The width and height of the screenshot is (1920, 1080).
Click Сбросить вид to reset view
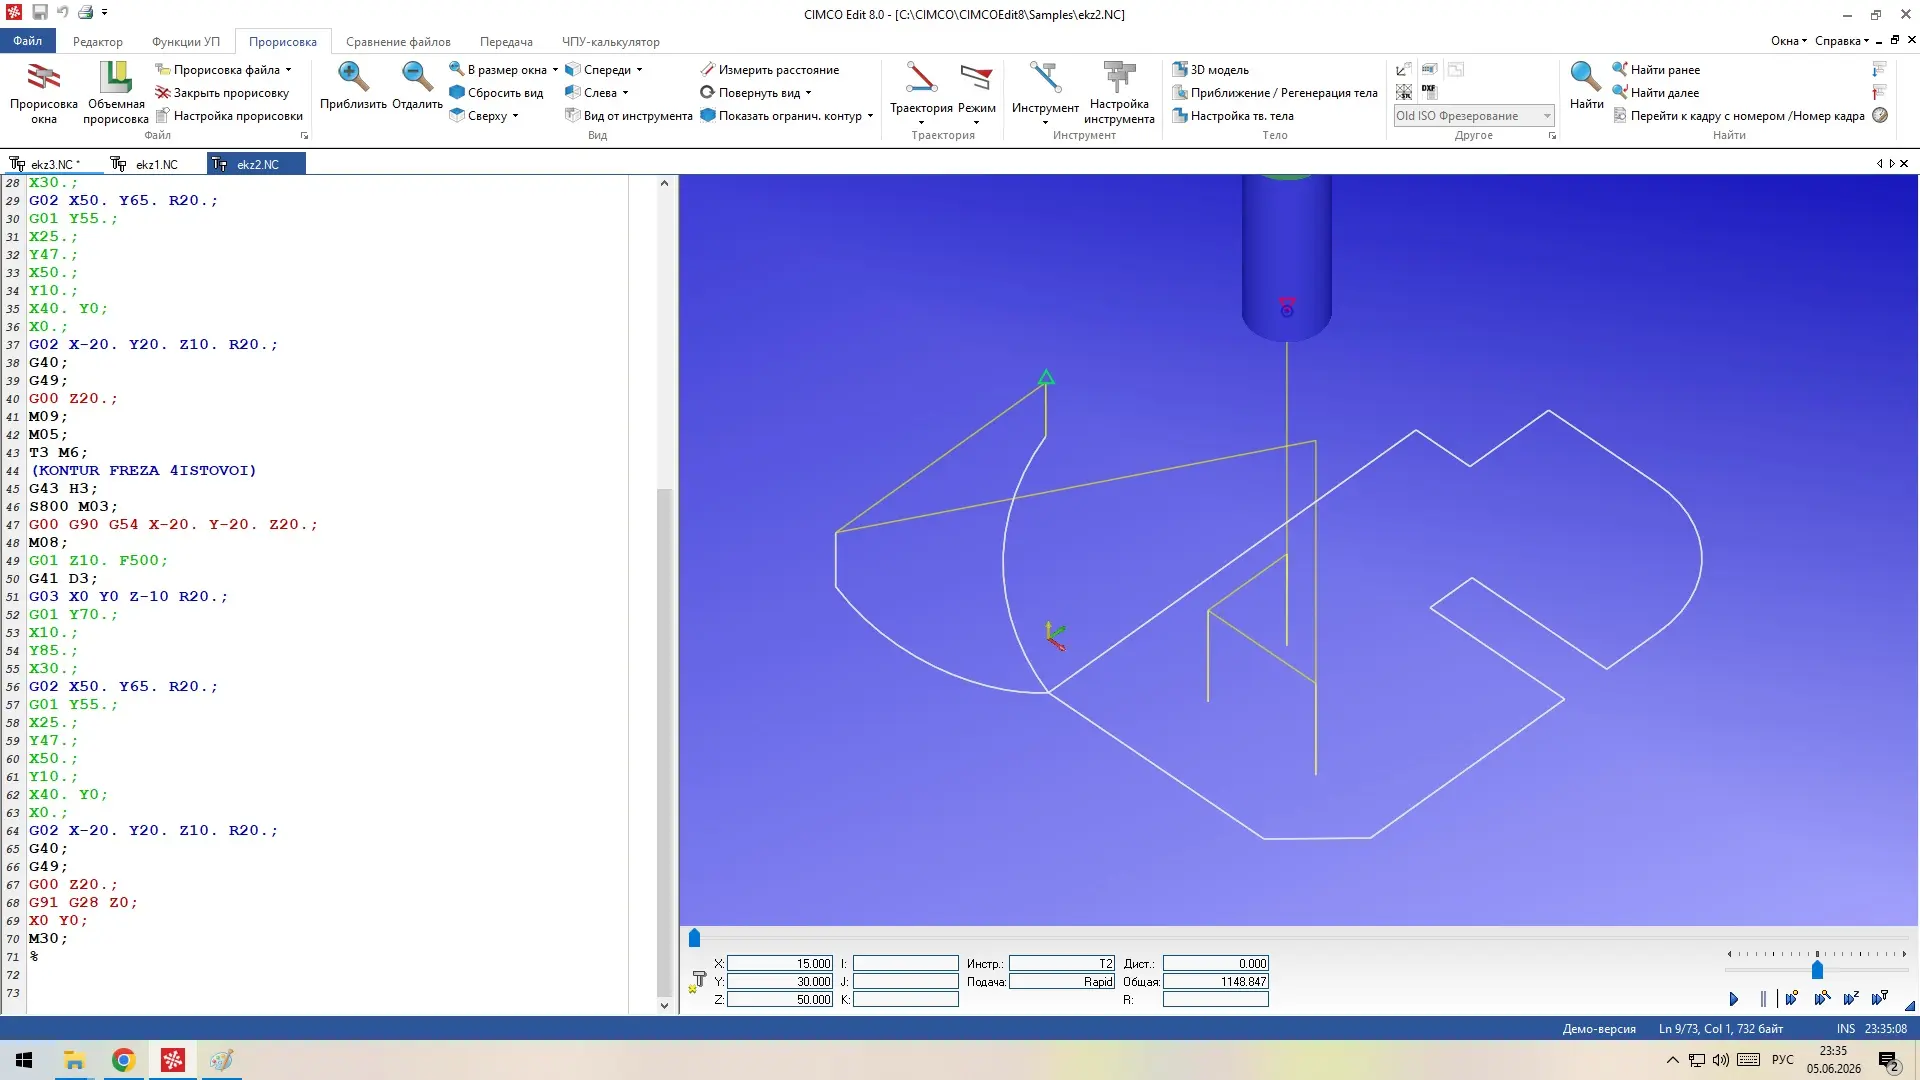pyautogui.click(x=496, y=92)
